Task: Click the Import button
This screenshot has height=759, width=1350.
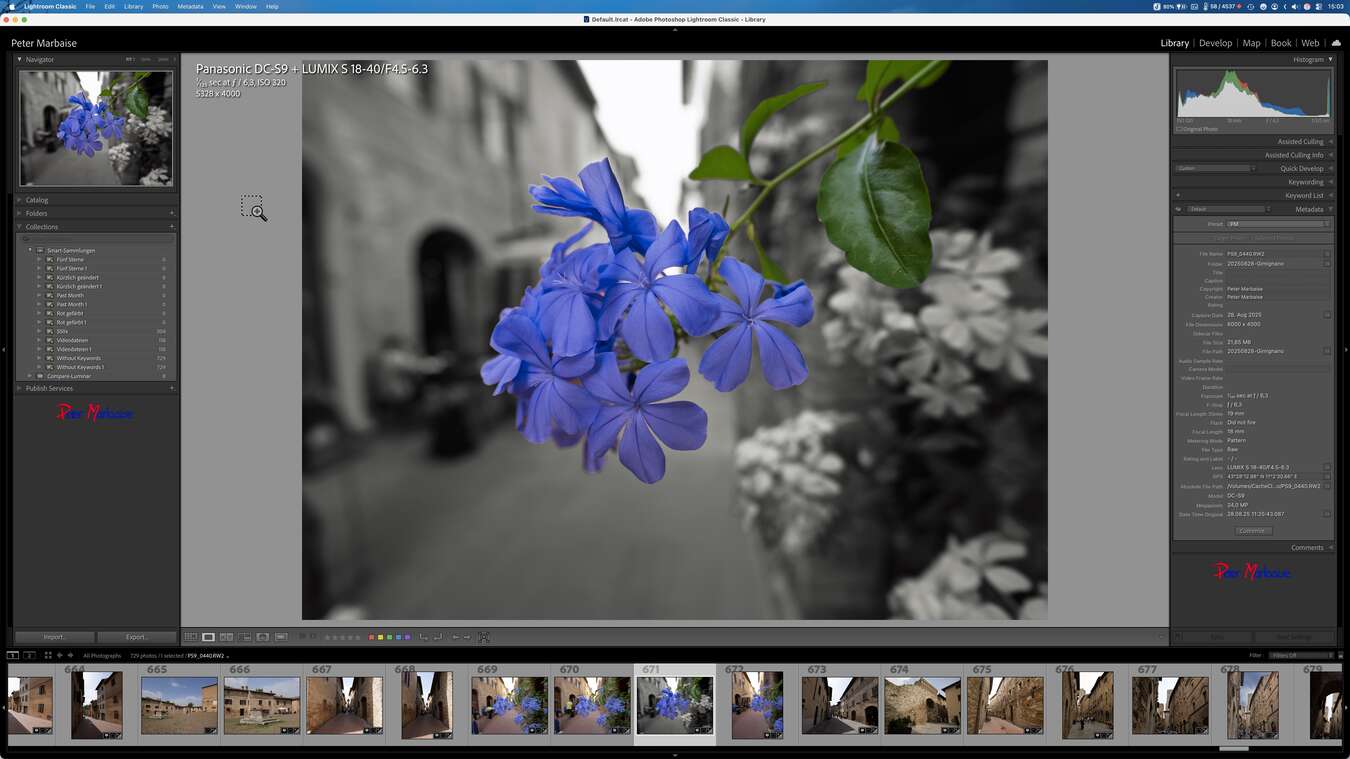Action: pyautogui.click(x=55, y=637)
